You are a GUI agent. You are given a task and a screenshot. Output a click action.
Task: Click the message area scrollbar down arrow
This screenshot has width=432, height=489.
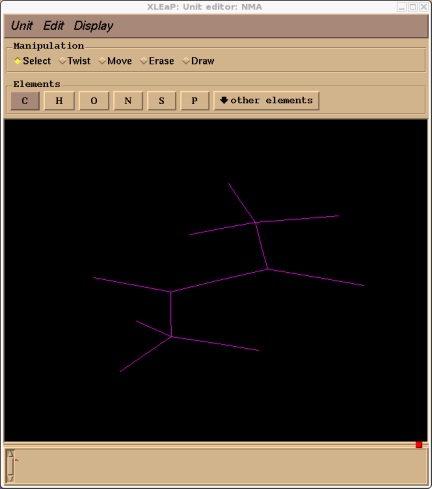click(11, 478)
